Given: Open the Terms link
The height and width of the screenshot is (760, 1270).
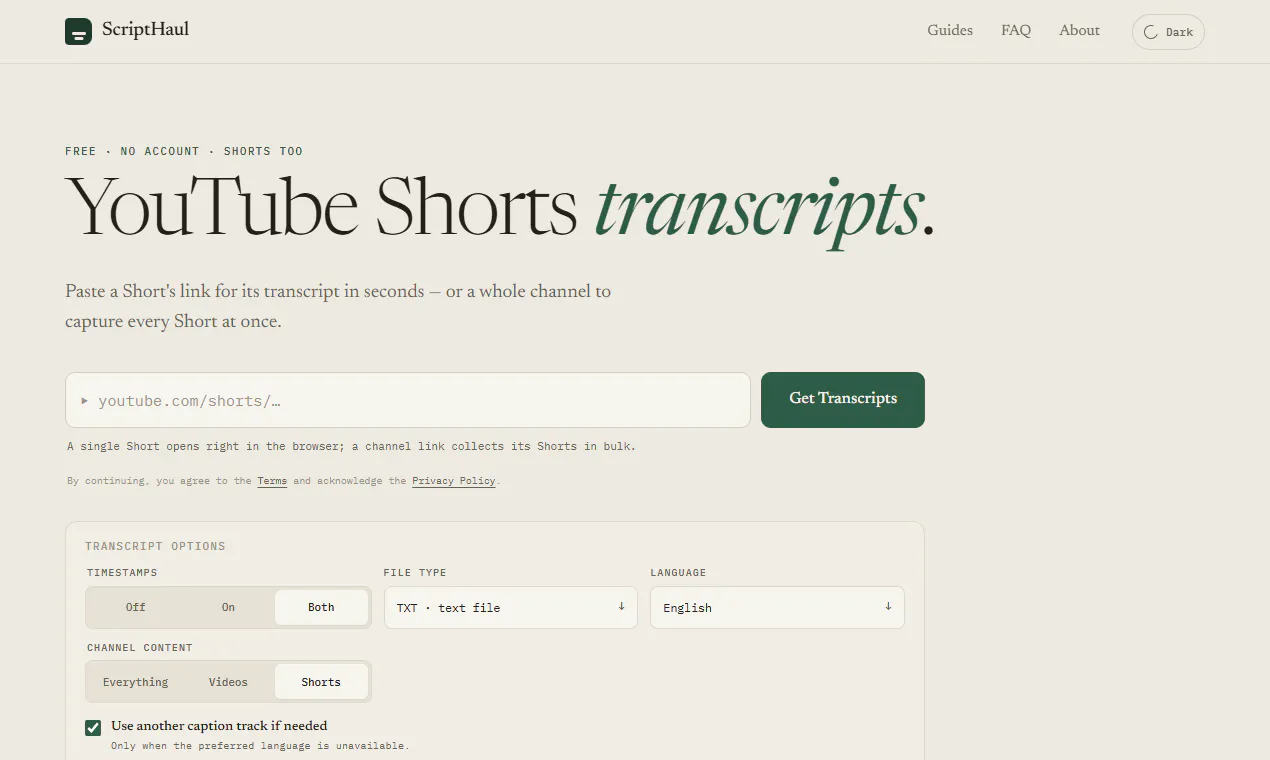Looking at the screenshot, I should click(x=272, y=481).
